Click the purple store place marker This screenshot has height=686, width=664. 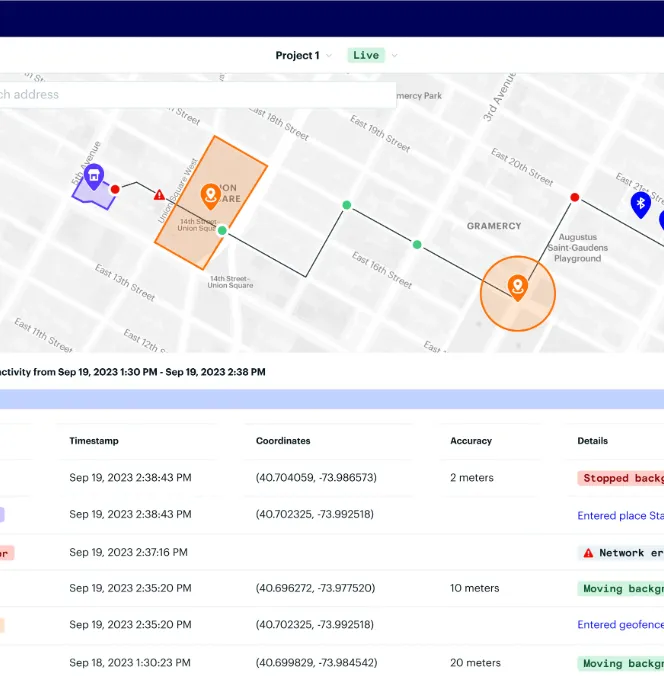(94, 176)
